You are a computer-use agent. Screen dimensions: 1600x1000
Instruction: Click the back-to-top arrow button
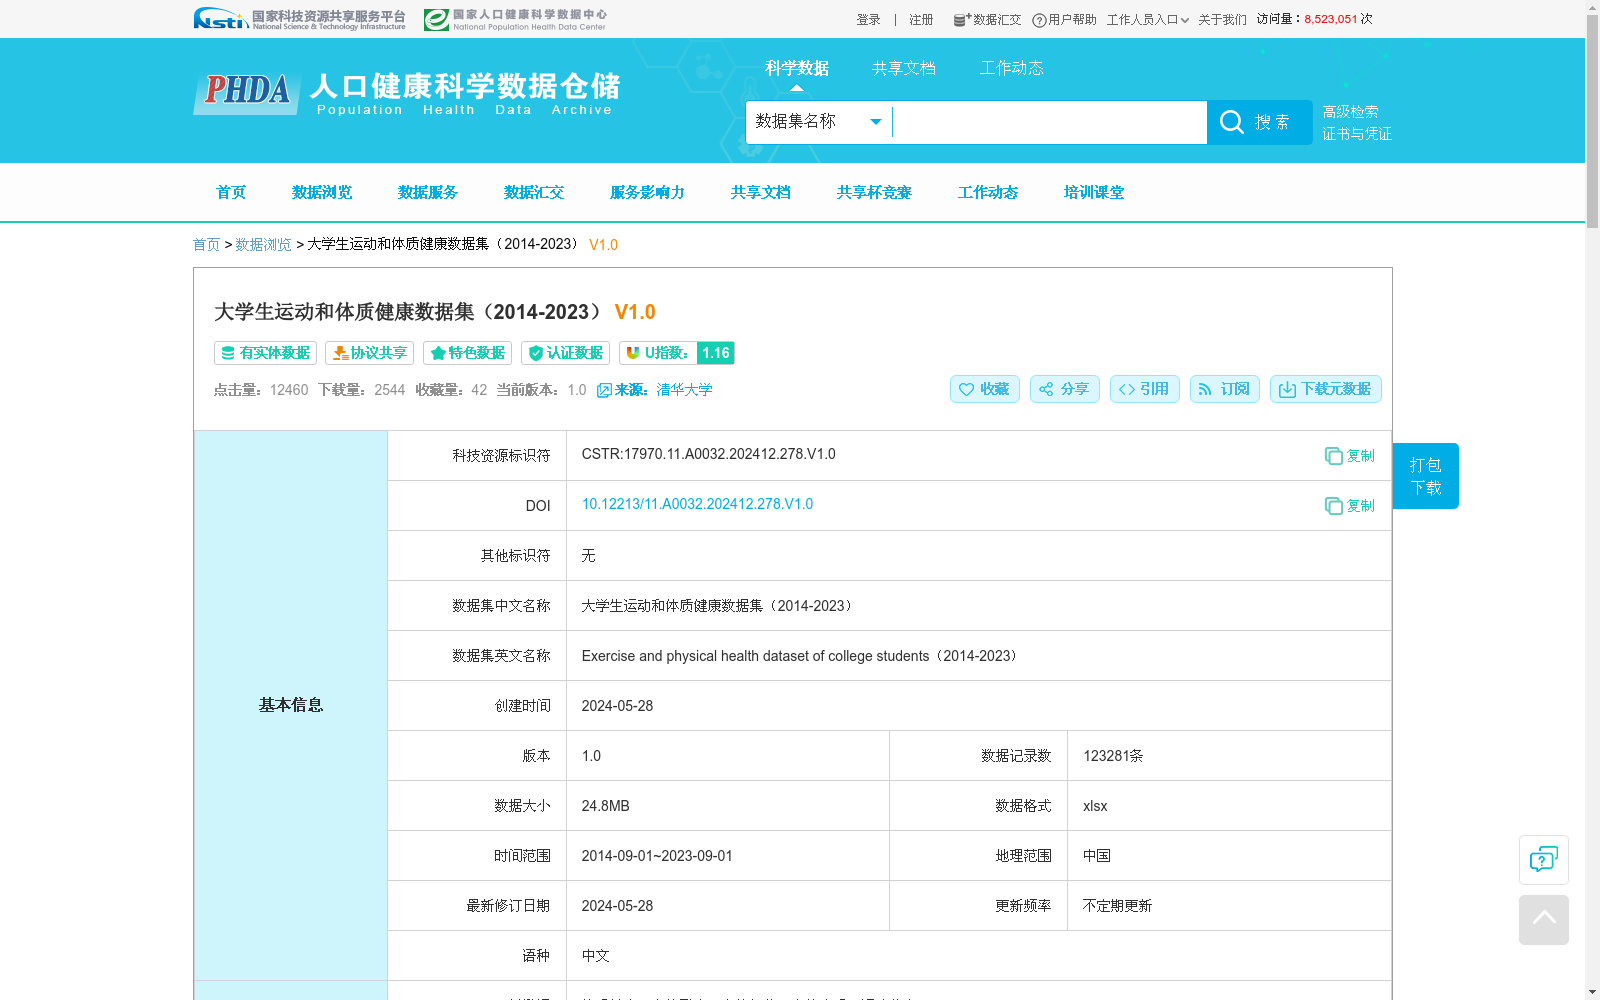(x=1543, y=920)
